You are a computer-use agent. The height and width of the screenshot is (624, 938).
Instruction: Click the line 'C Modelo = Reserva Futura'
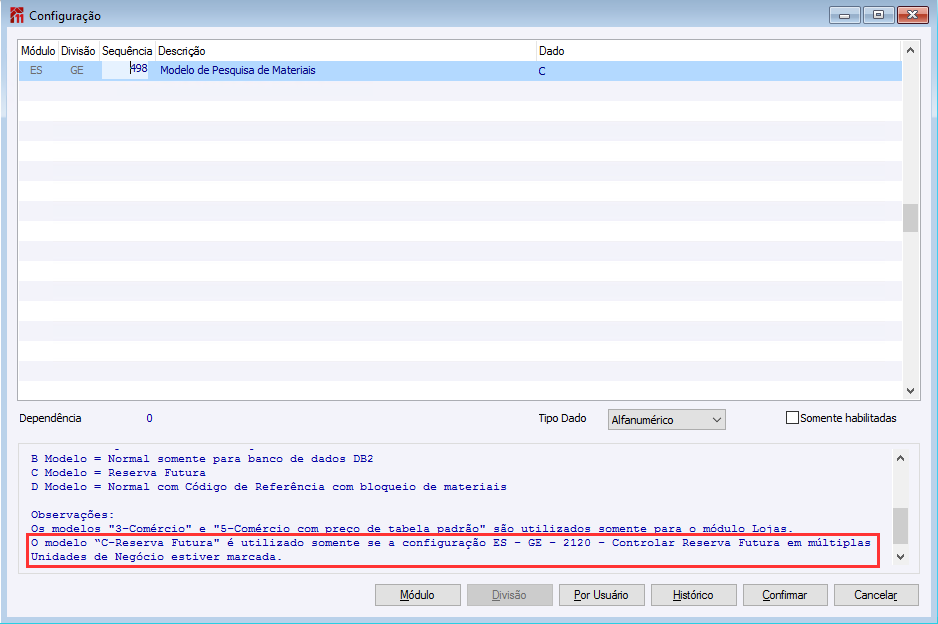click(118, 473)
